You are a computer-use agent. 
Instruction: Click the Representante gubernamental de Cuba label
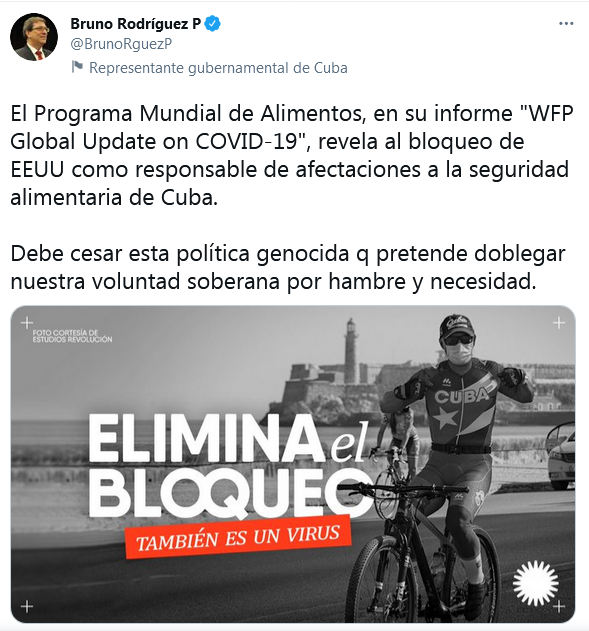click(x=218, y=68)
